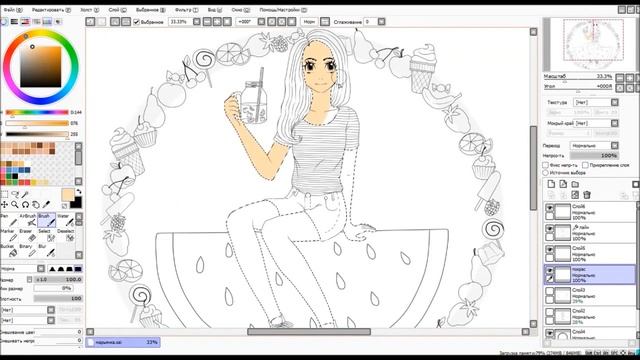This screenshot has height=360, width=640.
Task: Click the Норм straight-line mode button
Action: click(x=309, y=22)
